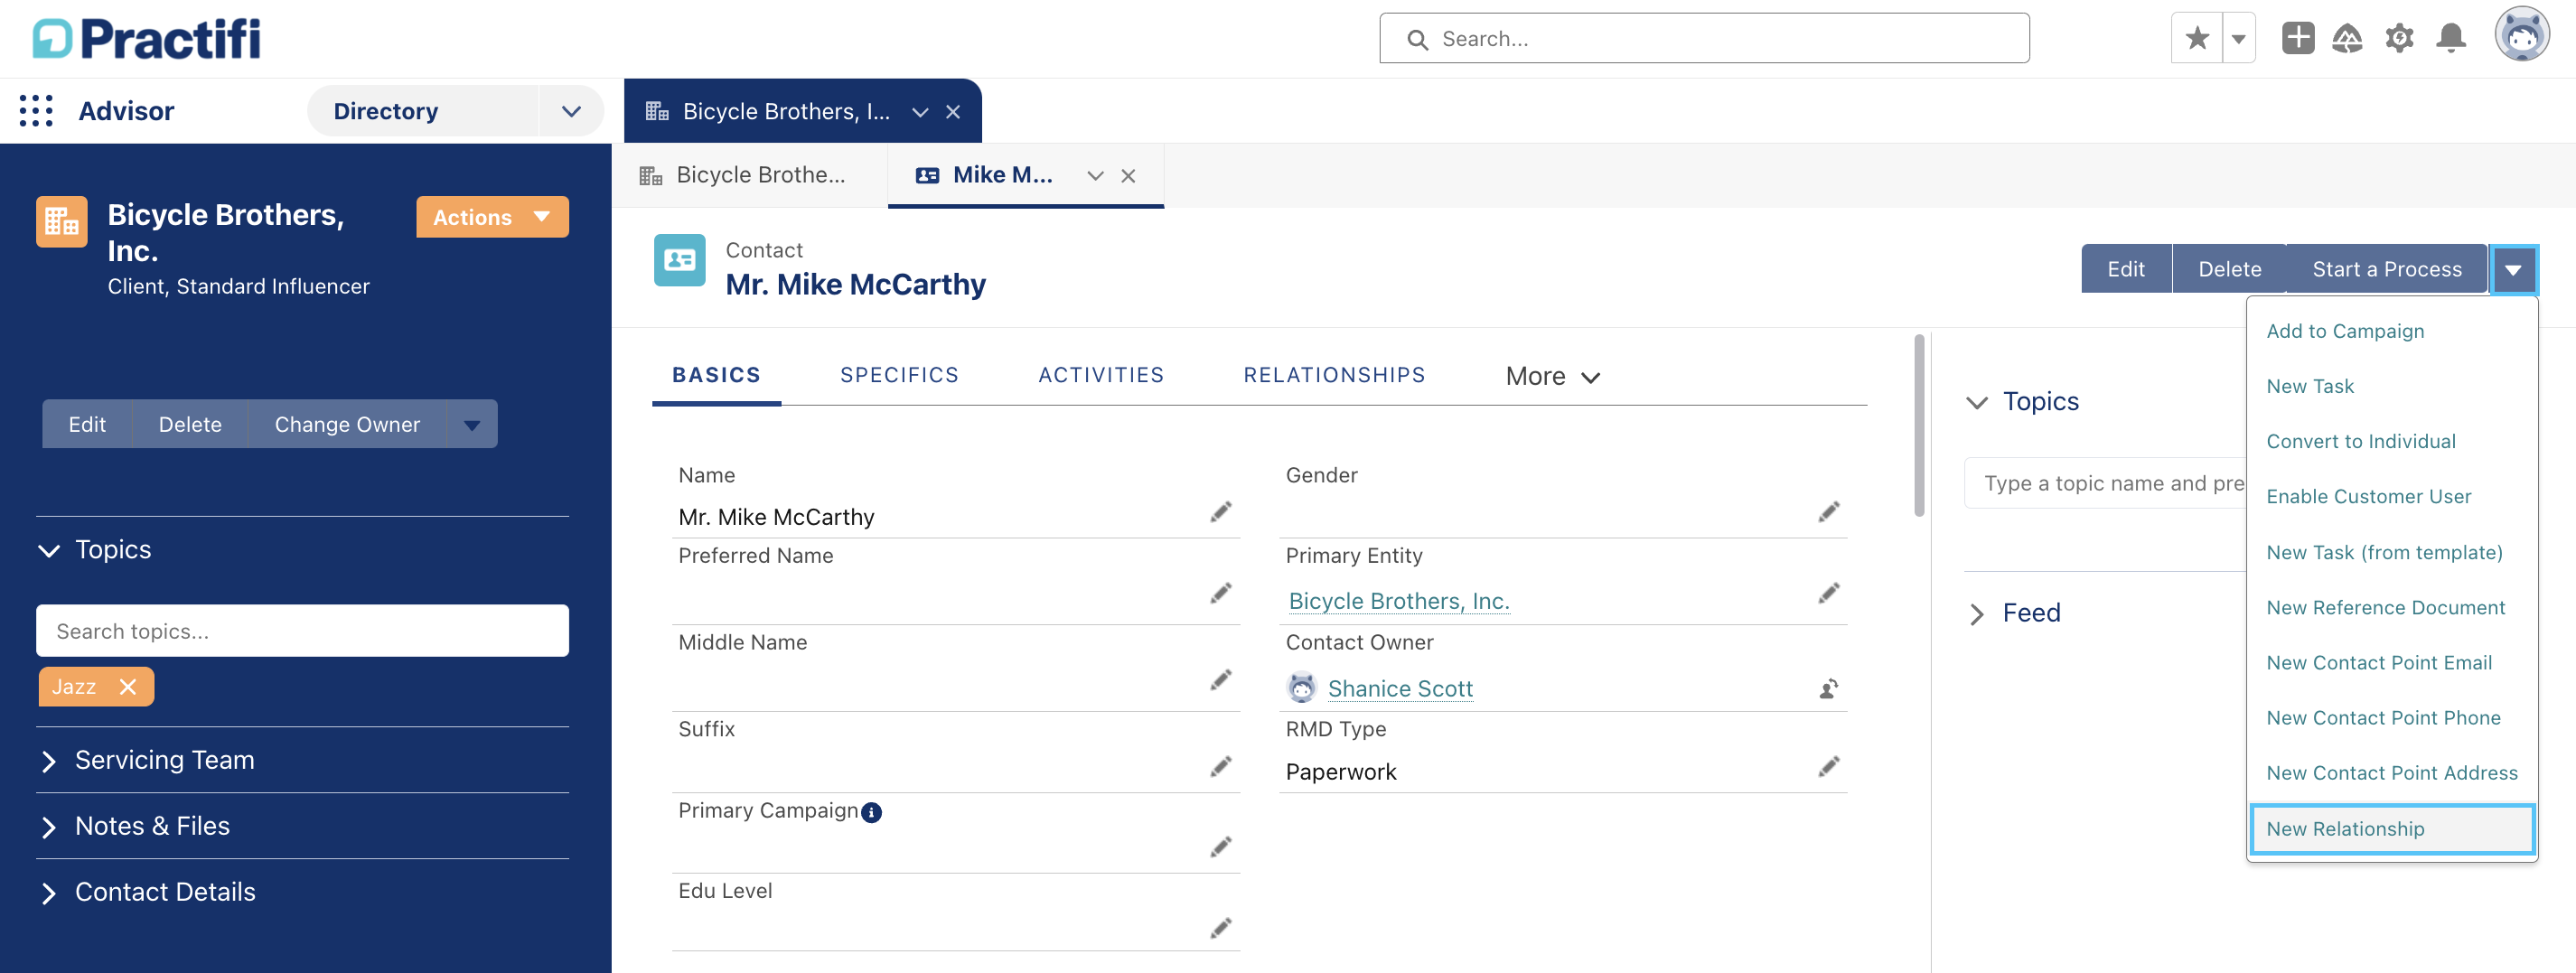Click the Bicycle Brothers account building icon
This screenshot has width=2576, height=973.
click(61, 221)
